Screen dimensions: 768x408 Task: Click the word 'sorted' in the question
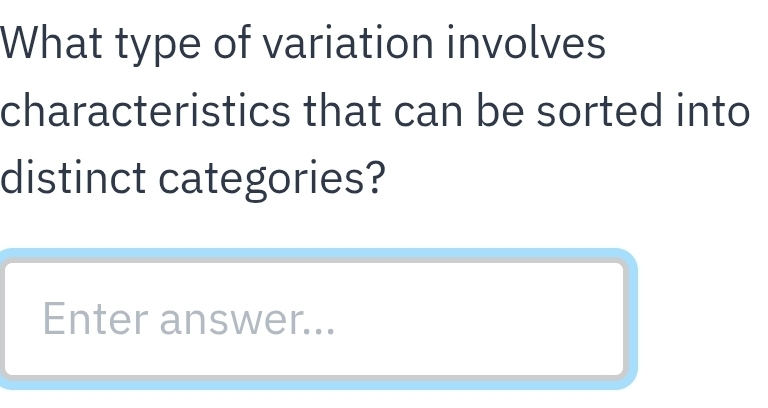pyautogui.click(x=600, y=111)
